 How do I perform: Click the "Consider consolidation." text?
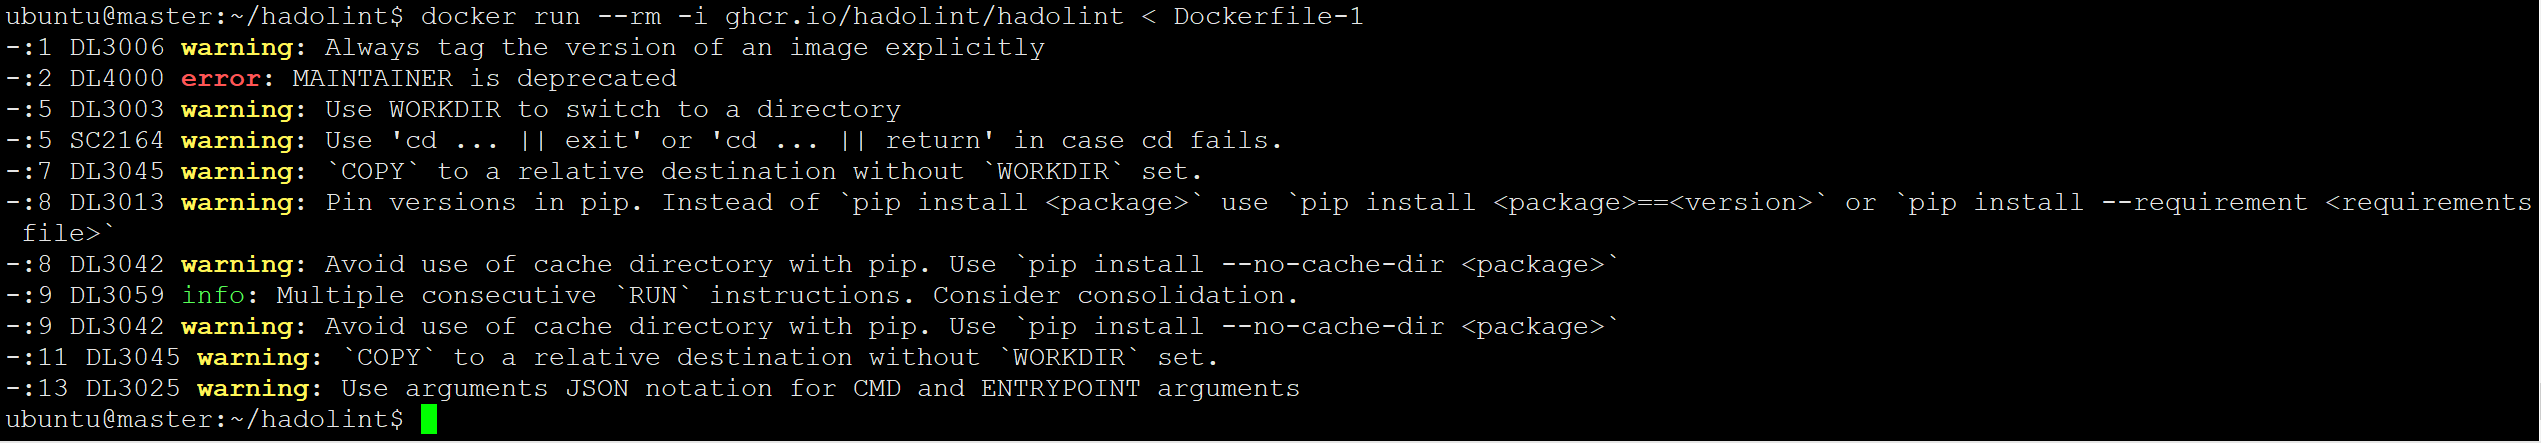click(1115, 295)
